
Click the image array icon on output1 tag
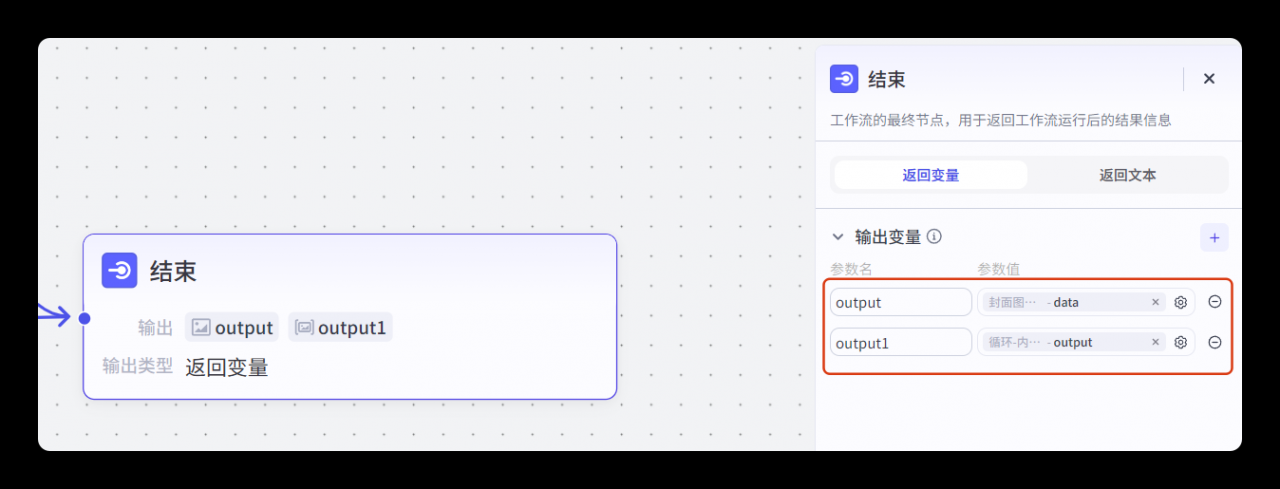pos(304,327)
